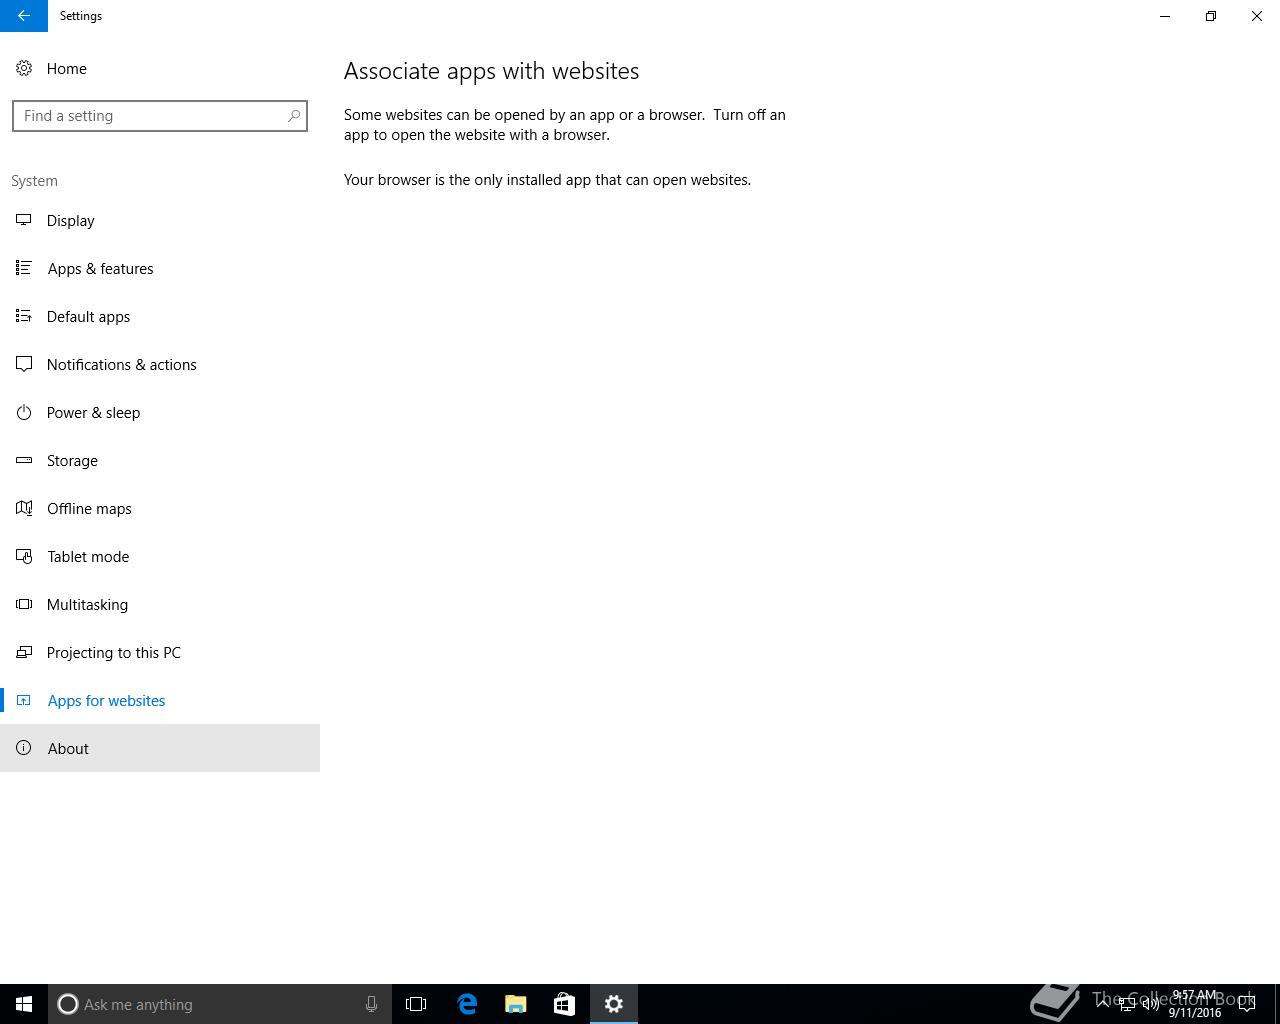
Task: Select the Offline maps icon
Action: click(x=24, y=508)
